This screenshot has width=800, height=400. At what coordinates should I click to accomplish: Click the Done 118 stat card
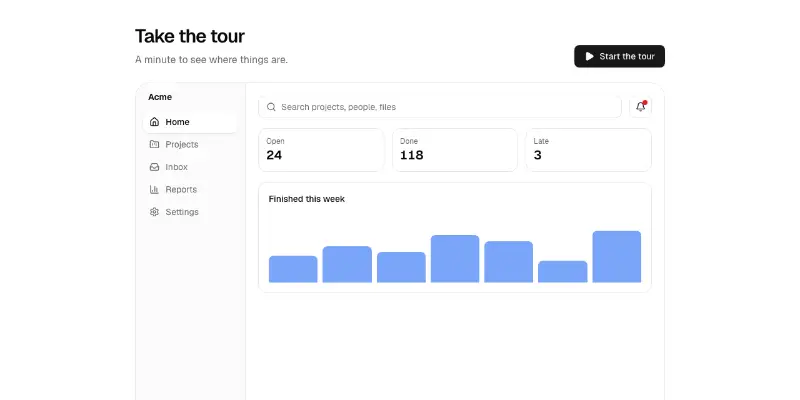(x=455, y=150)
